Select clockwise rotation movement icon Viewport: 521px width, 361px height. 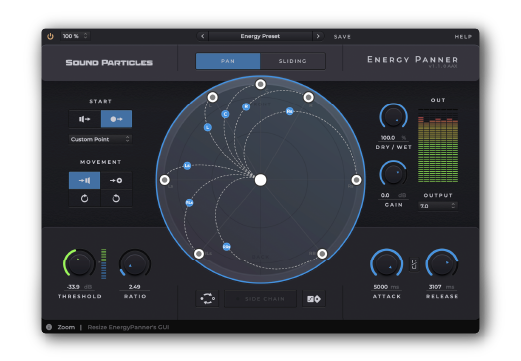tap(84, 199)
